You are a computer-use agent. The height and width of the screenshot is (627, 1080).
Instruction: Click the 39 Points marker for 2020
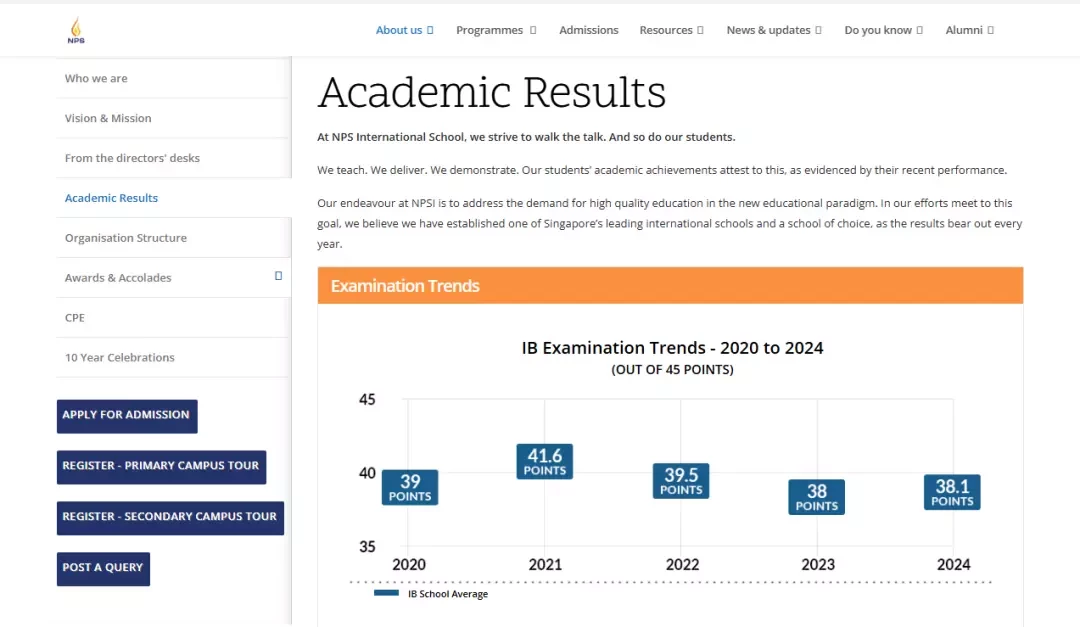[x=410, y=488]
